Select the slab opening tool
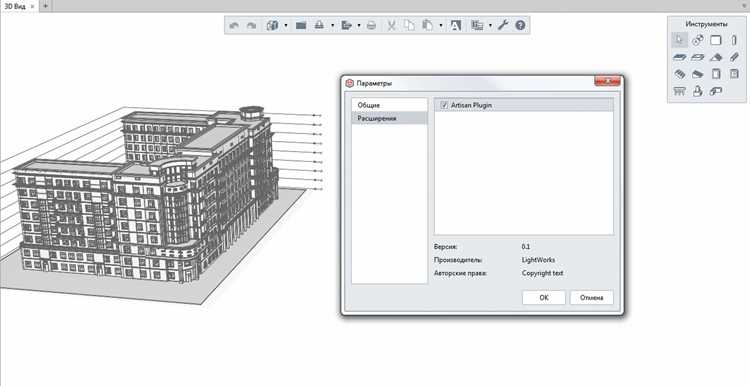750x386 pixels. click(x=698, y=57)
